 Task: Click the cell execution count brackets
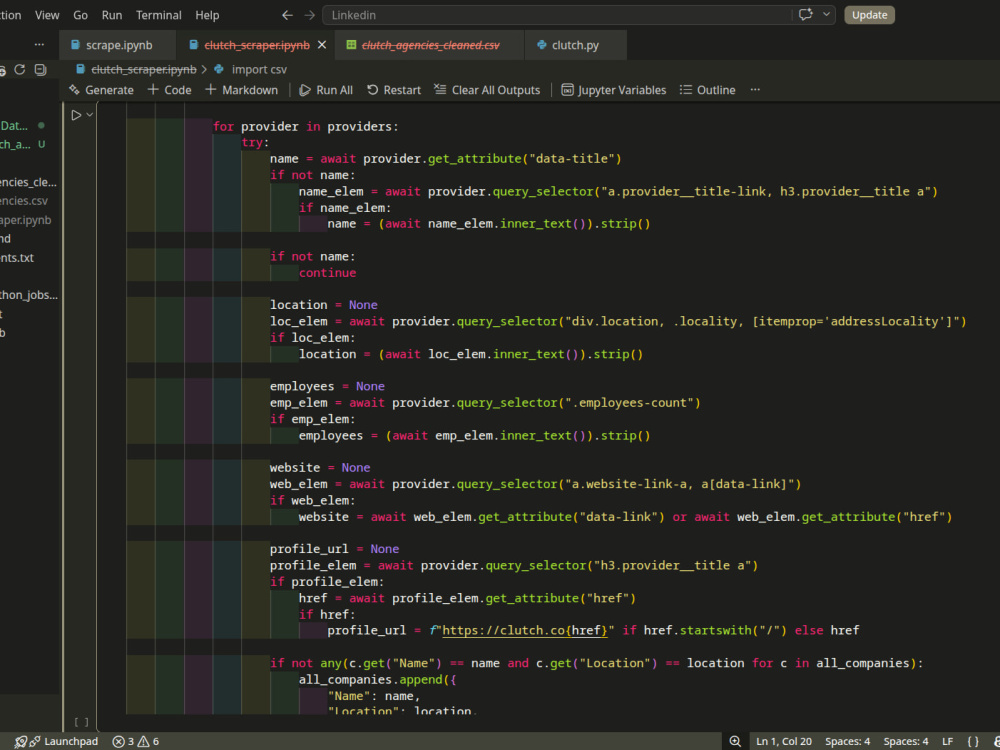(82, 723)
